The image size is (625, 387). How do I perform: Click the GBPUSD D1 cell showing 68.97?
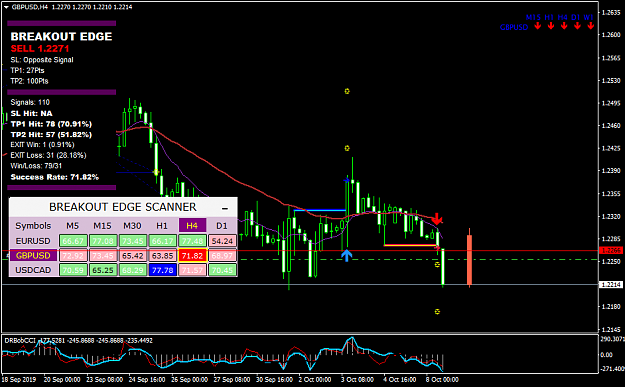pos(222,255)
